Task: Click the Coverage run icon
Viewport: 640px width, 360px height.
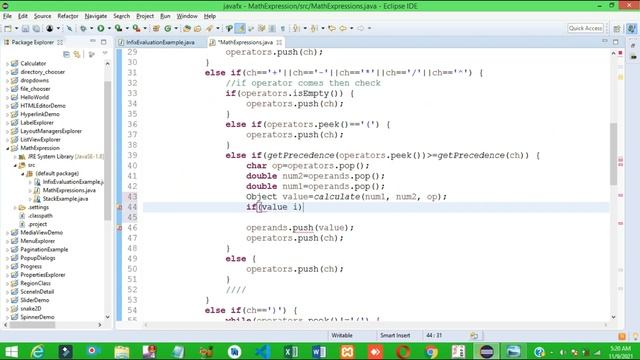Action: pyautogui.click(x=118, y=29)
